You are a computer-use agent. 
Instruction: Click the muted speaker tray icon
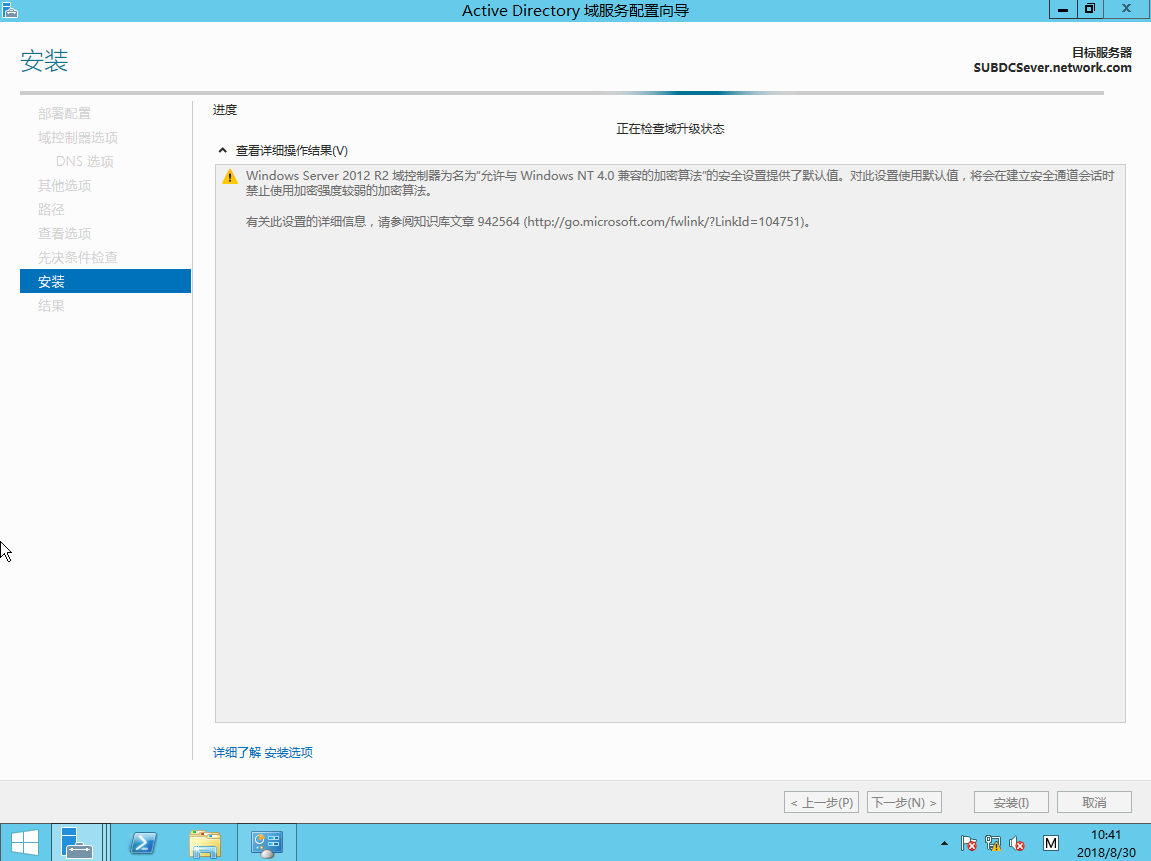click(1017, 843)
